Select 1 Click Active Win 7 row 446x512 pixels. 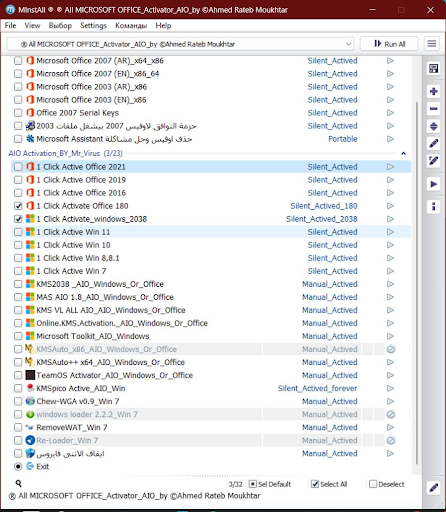pyautogui.click(x=211, y=271)
